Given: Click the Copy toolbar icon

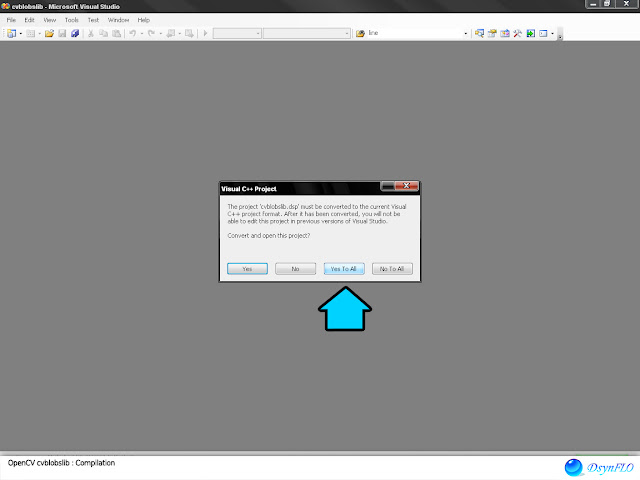Looking at the screenshot, I should (104, 33).
